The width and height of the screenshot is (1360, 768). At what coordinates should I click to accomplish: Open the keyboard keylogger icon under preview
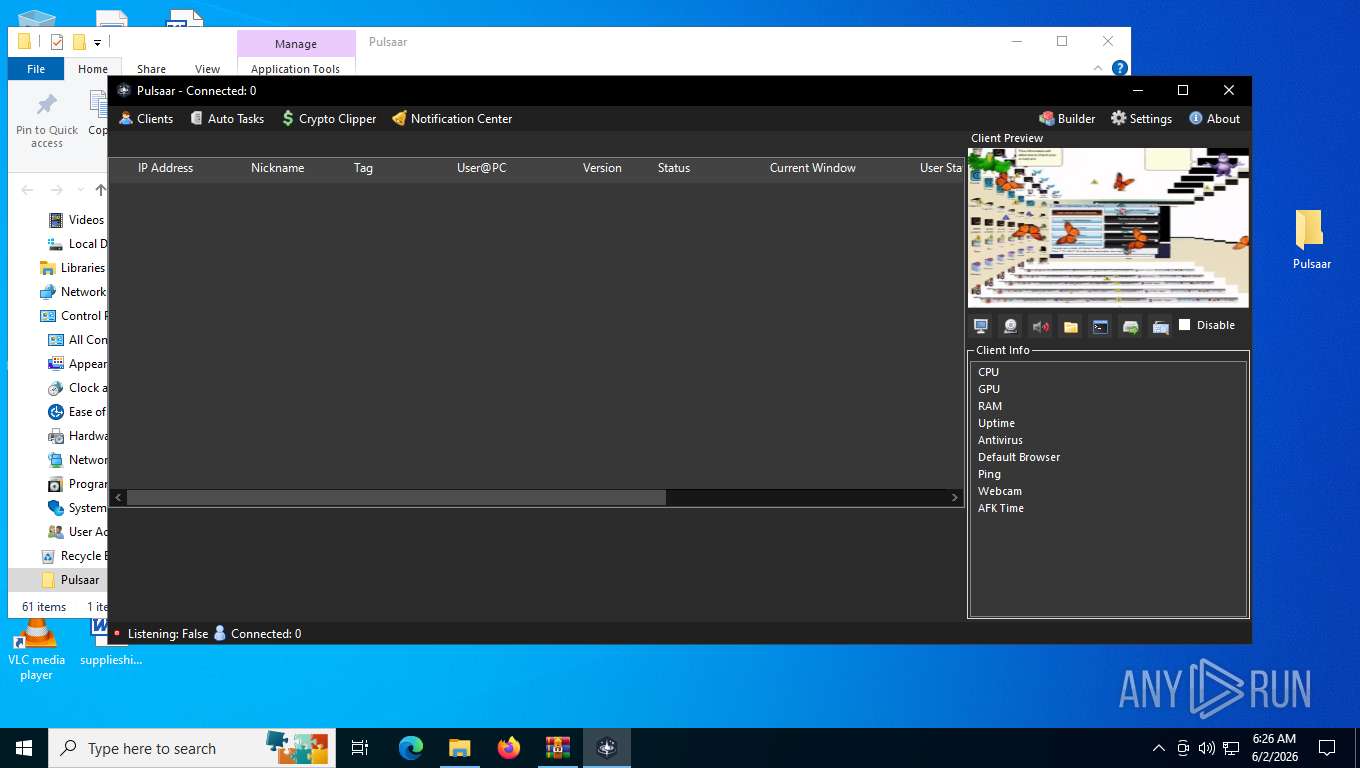[x=1160, y=326]
